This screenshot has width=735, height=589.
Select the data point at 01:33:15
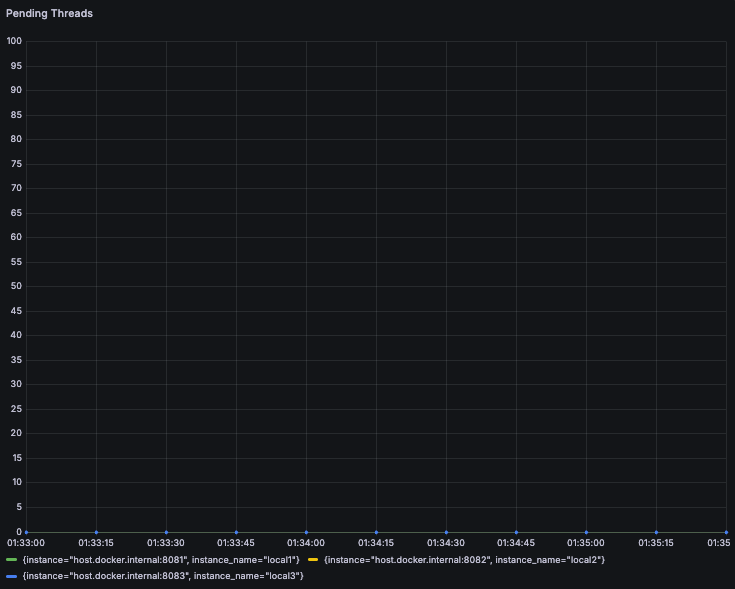(x=97, y=532)
